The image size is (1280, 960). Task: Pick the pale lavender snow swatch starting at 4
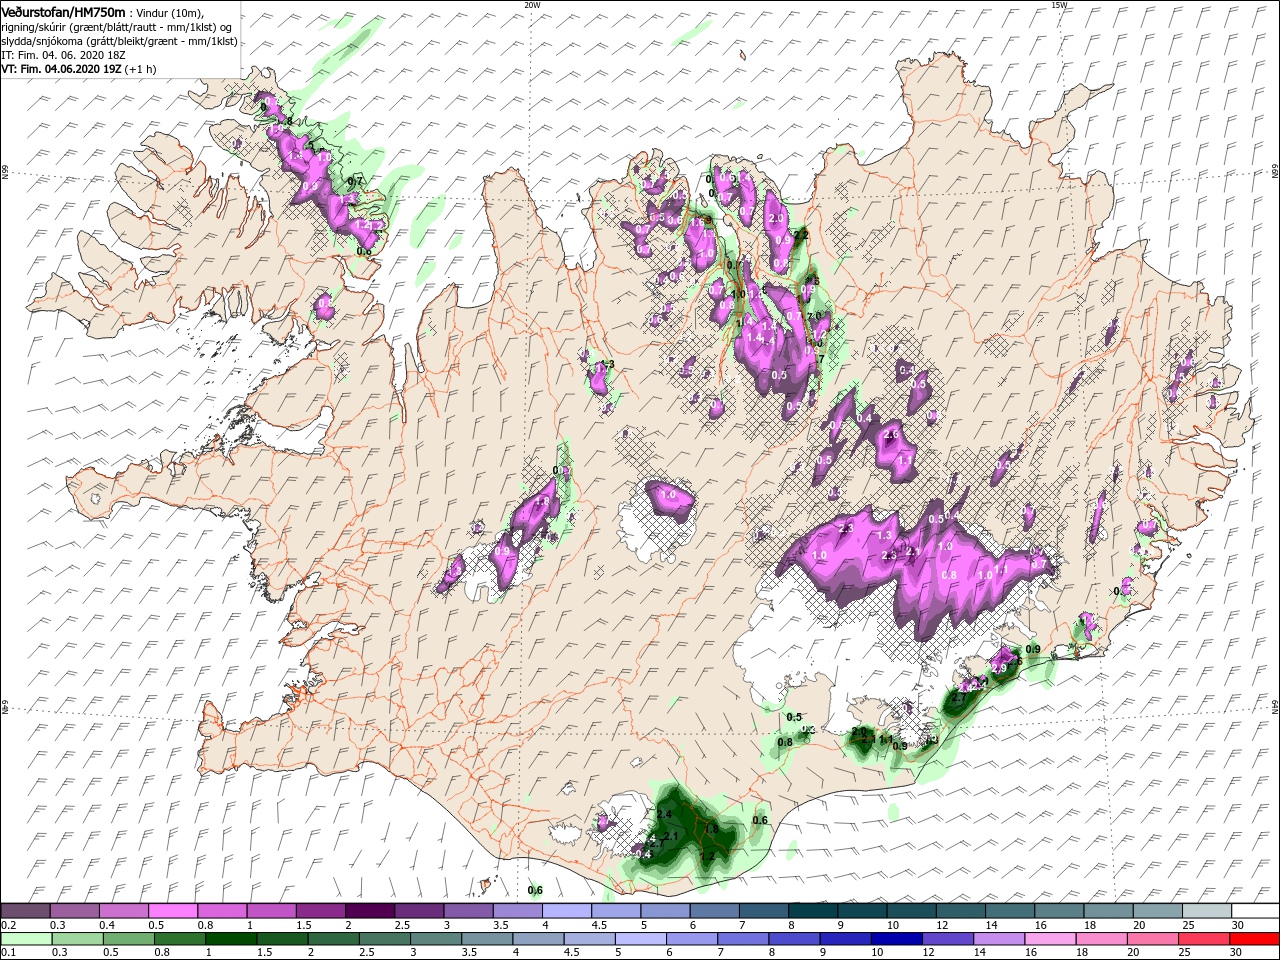[565, 911]
